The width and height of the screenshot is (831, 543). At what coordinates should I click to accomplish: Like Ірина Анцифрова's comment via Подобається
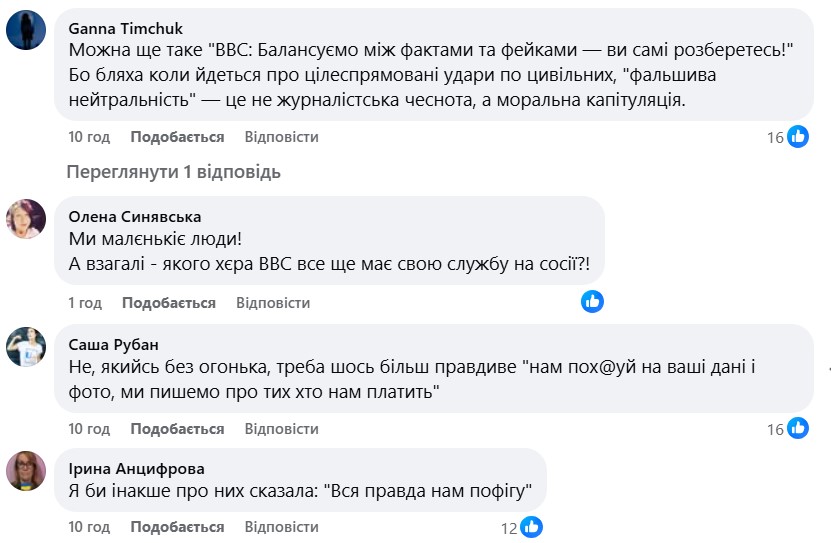click(x=177, y=526)
